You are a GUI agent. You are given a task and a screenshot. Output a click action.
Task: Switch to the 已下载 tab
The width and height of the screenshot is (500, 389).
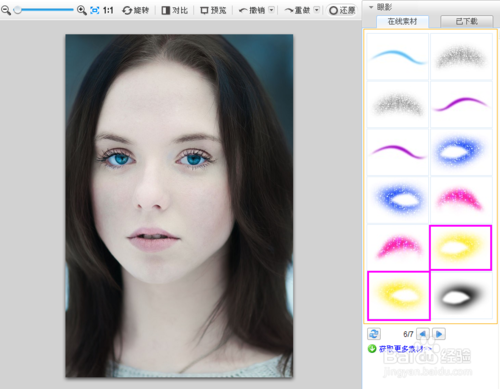[x=466, y=21]
